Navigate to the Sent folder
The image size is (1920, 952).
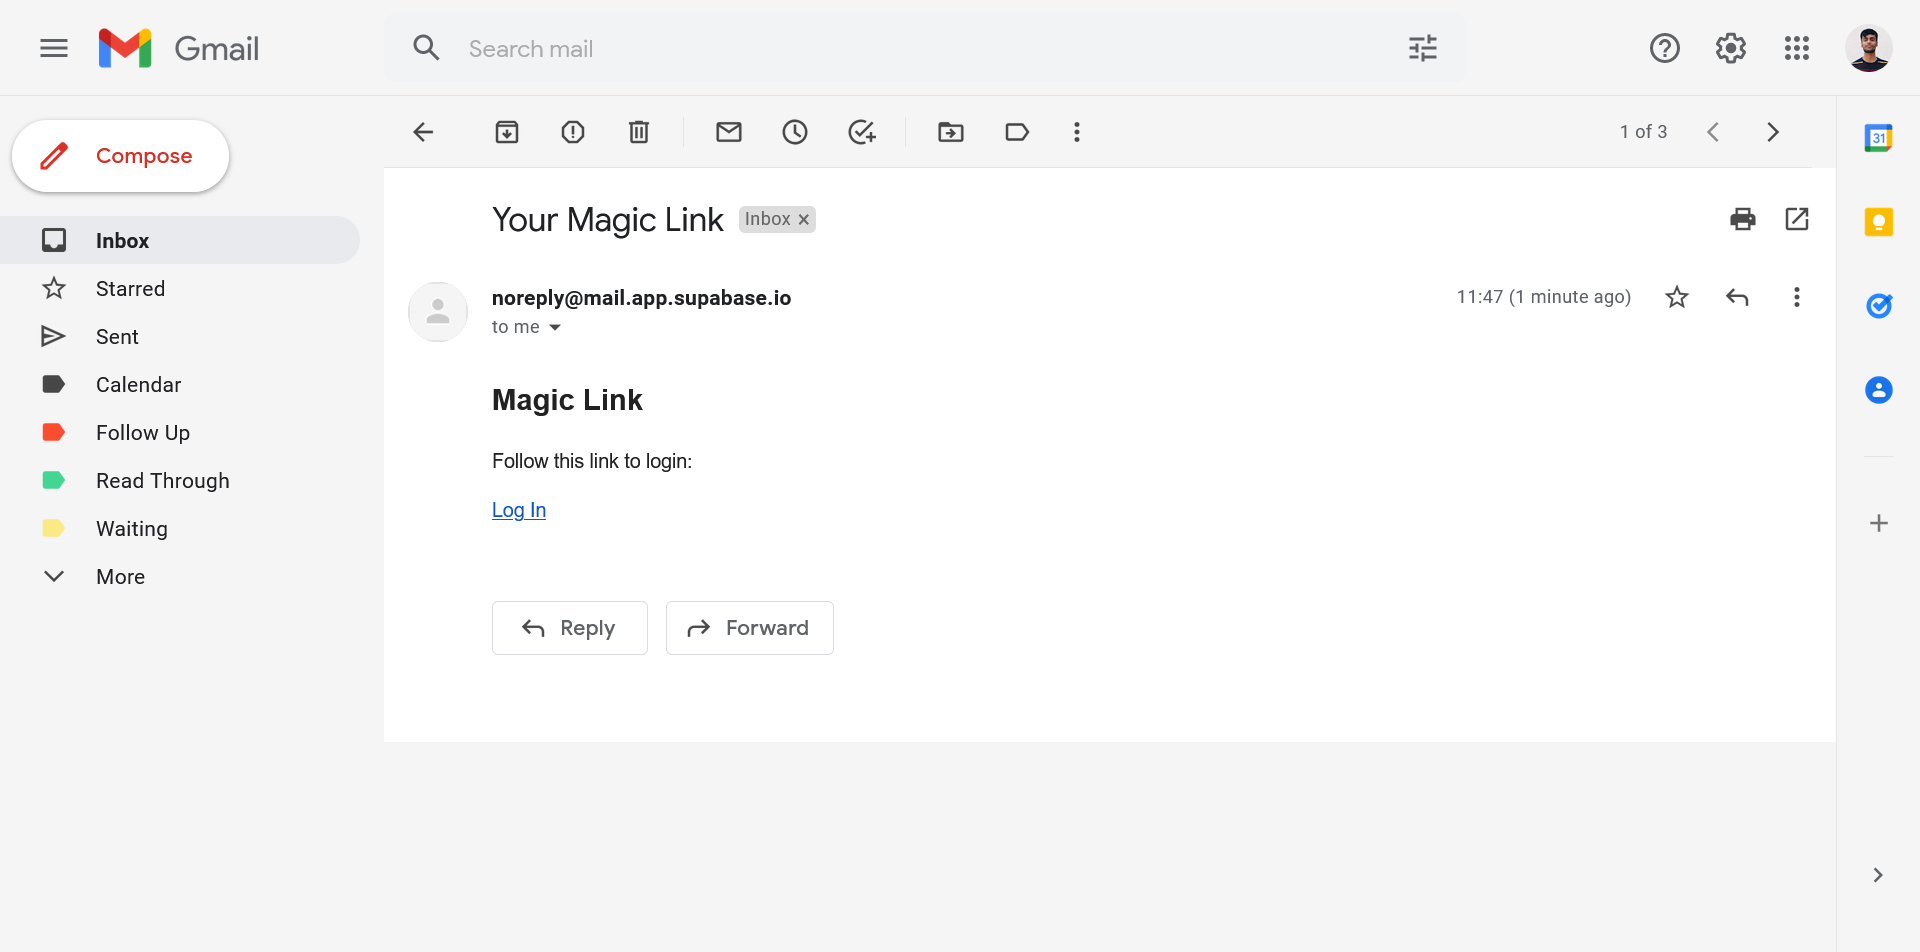(x=117, y=336)
